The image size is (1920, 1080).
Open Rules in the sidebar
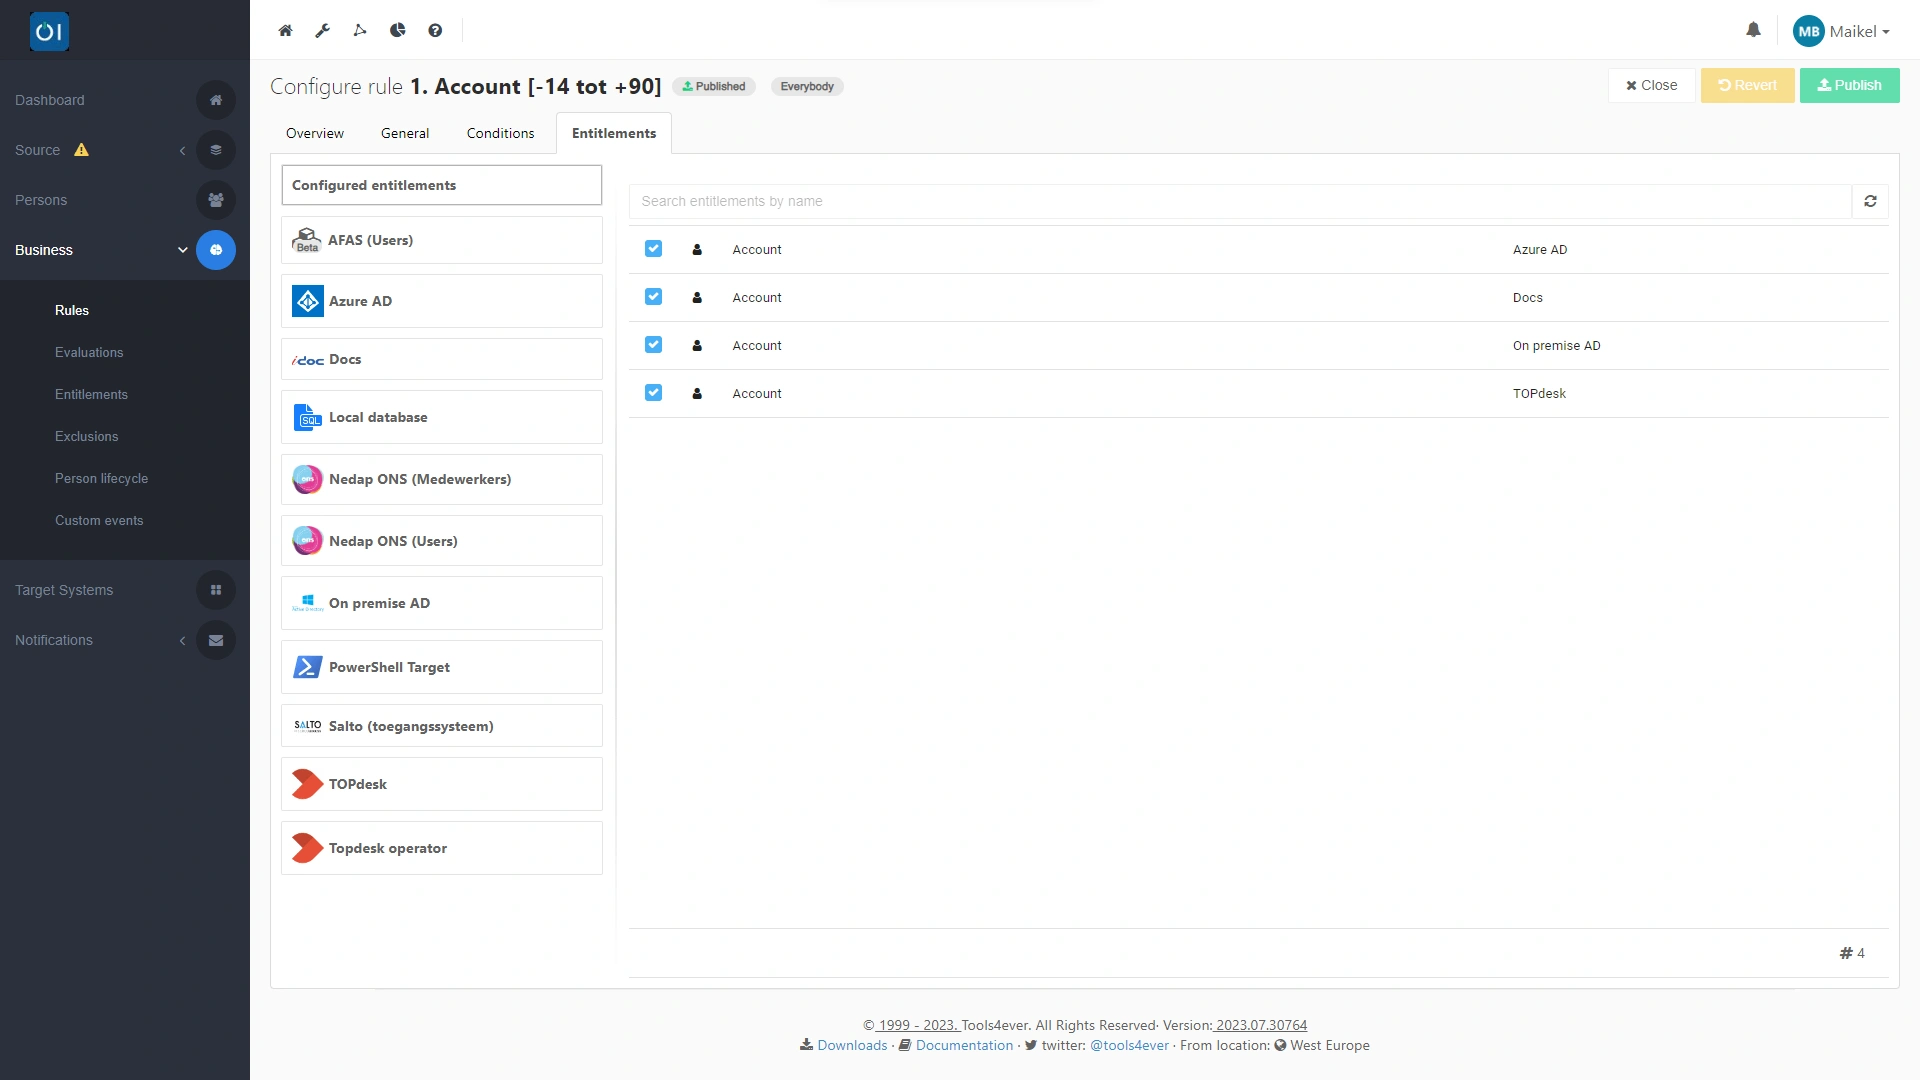click(x=72, y=310)
